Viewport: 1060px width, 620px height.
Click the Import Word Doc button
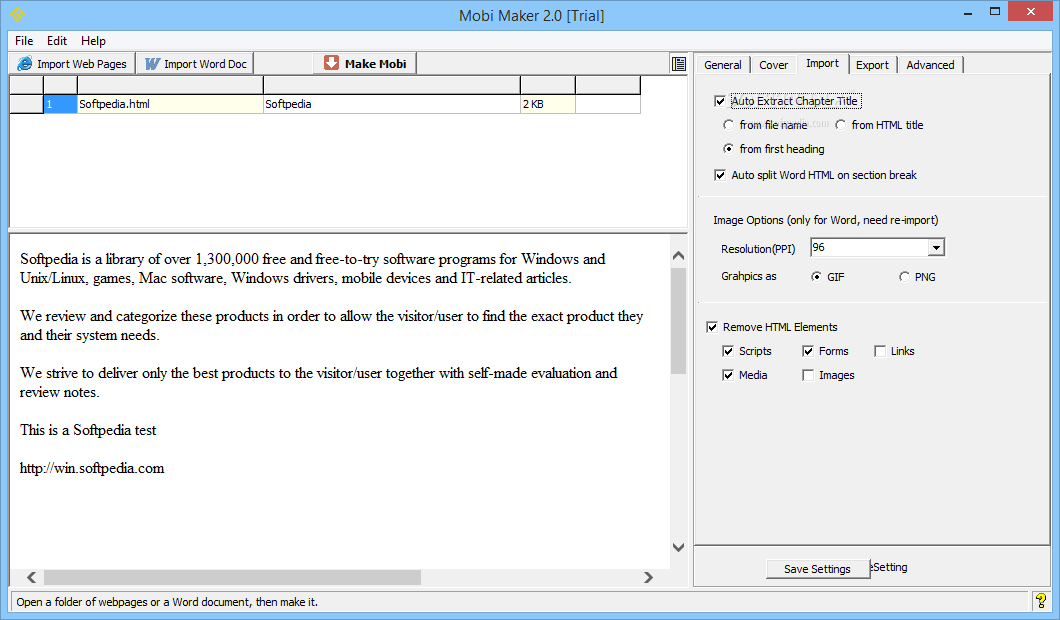(x=195, y=64)
